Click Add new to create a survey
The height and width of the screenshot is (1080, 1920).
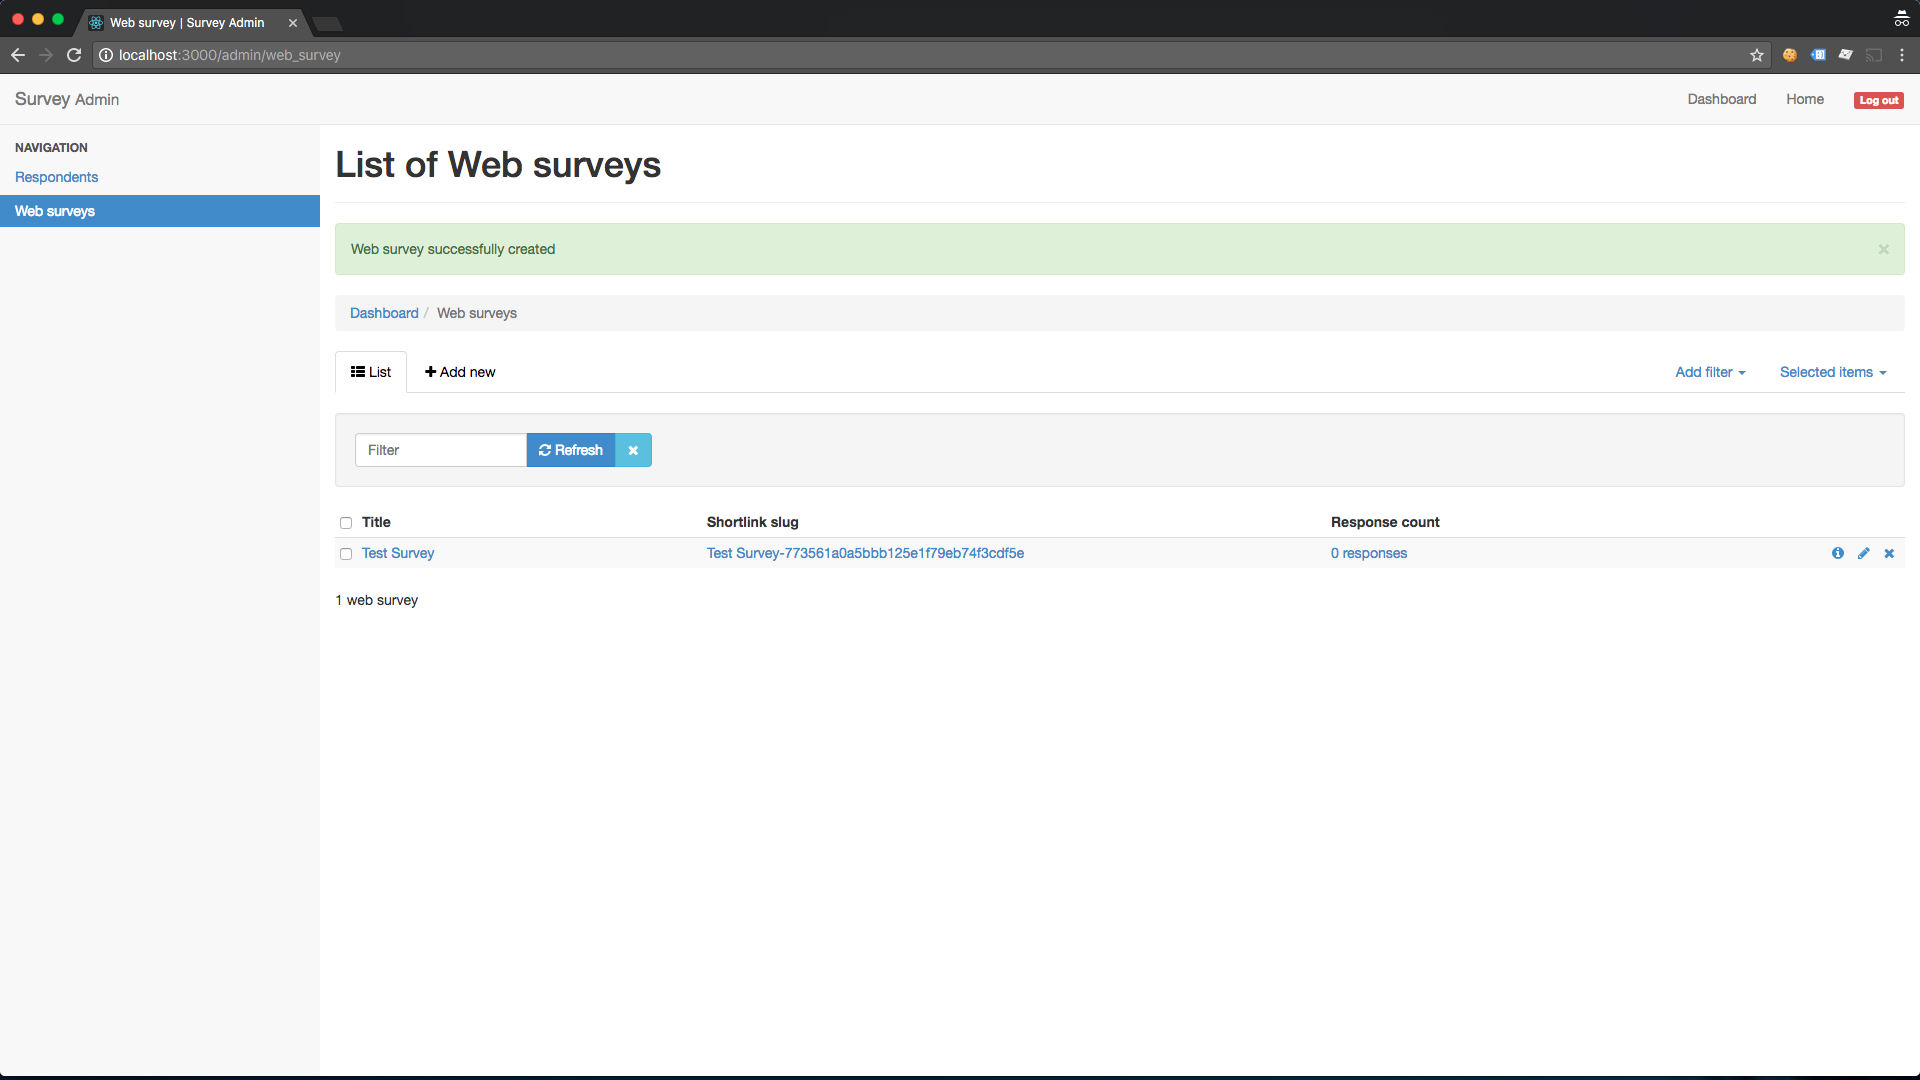point(459,371)
